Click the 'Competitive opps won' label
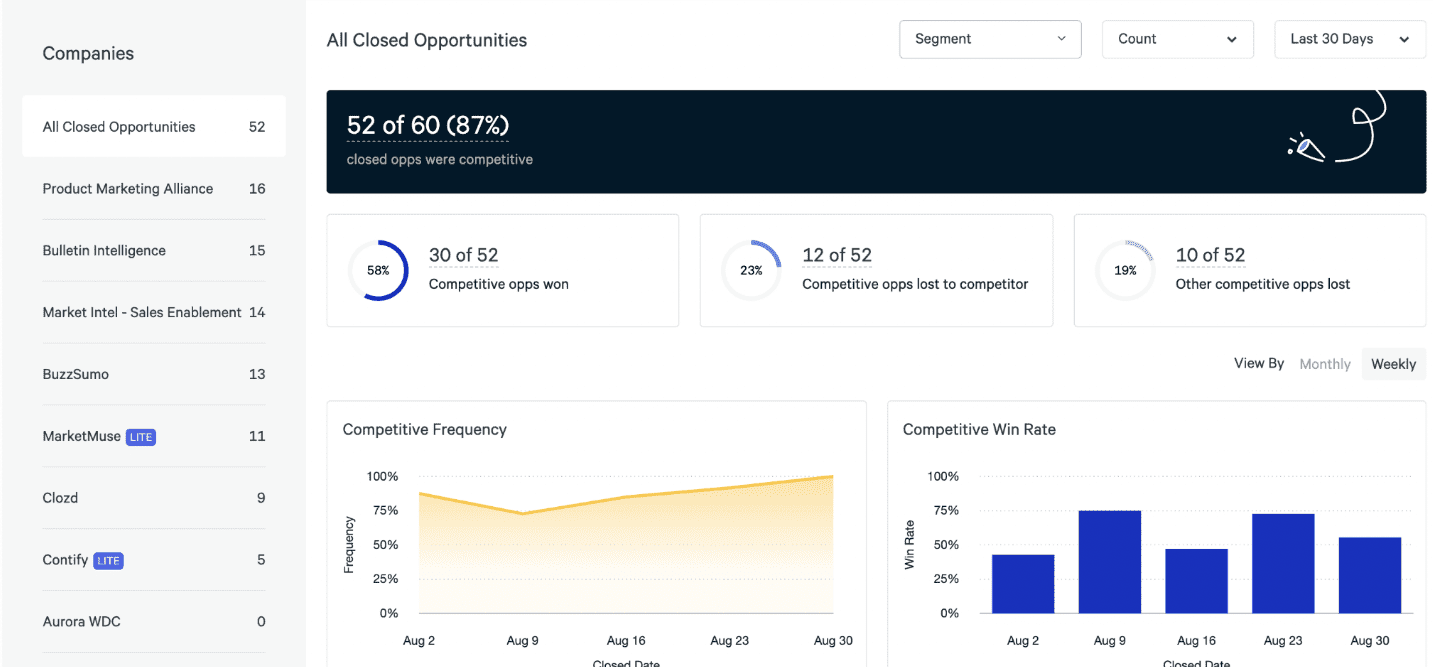Image resolution: width=1433 pixels, height=667 pixels. point(499,284)
